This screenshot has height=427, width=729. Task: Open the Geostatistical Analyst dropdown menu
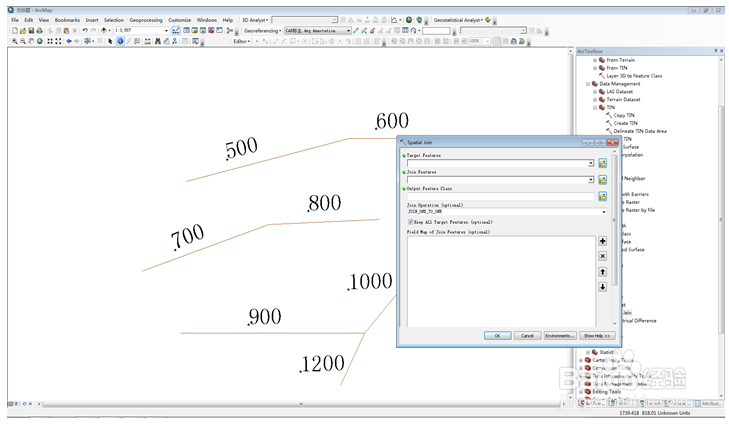click(458, 20)
